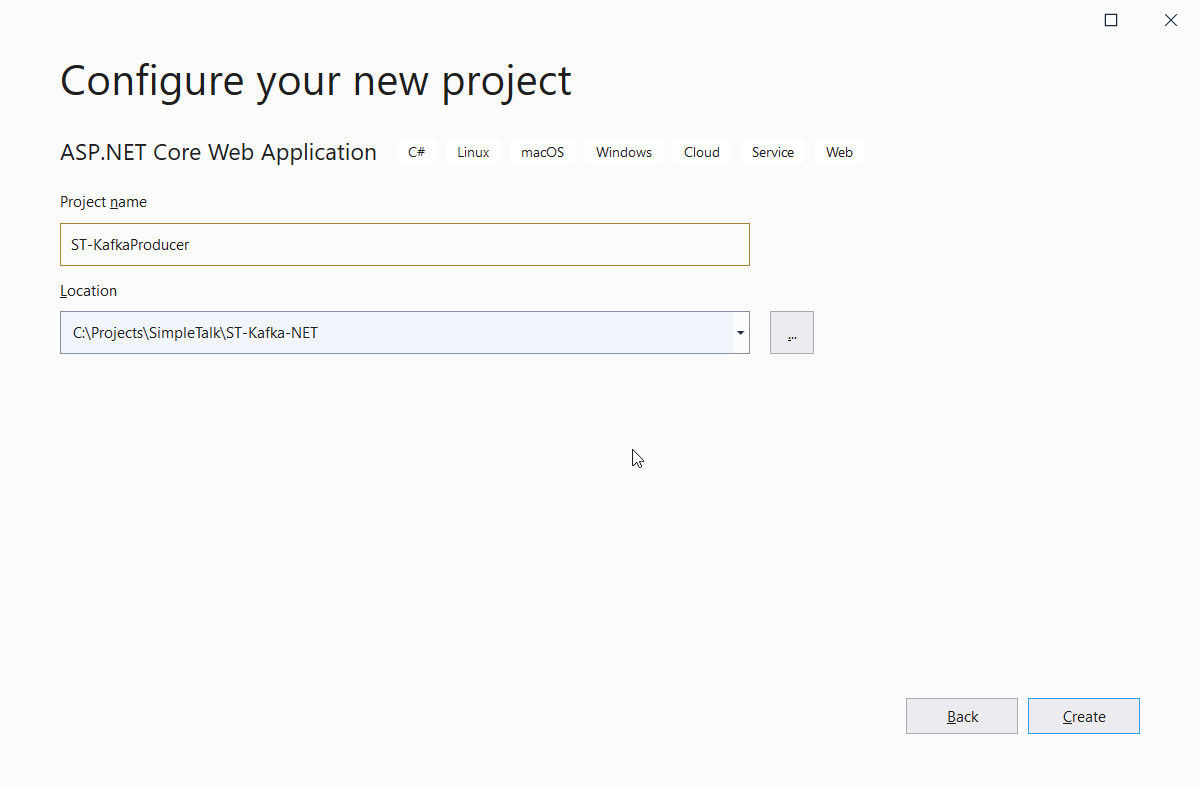Click the Linux platform tag
1200x788 pixels.
tap(473, 152)
